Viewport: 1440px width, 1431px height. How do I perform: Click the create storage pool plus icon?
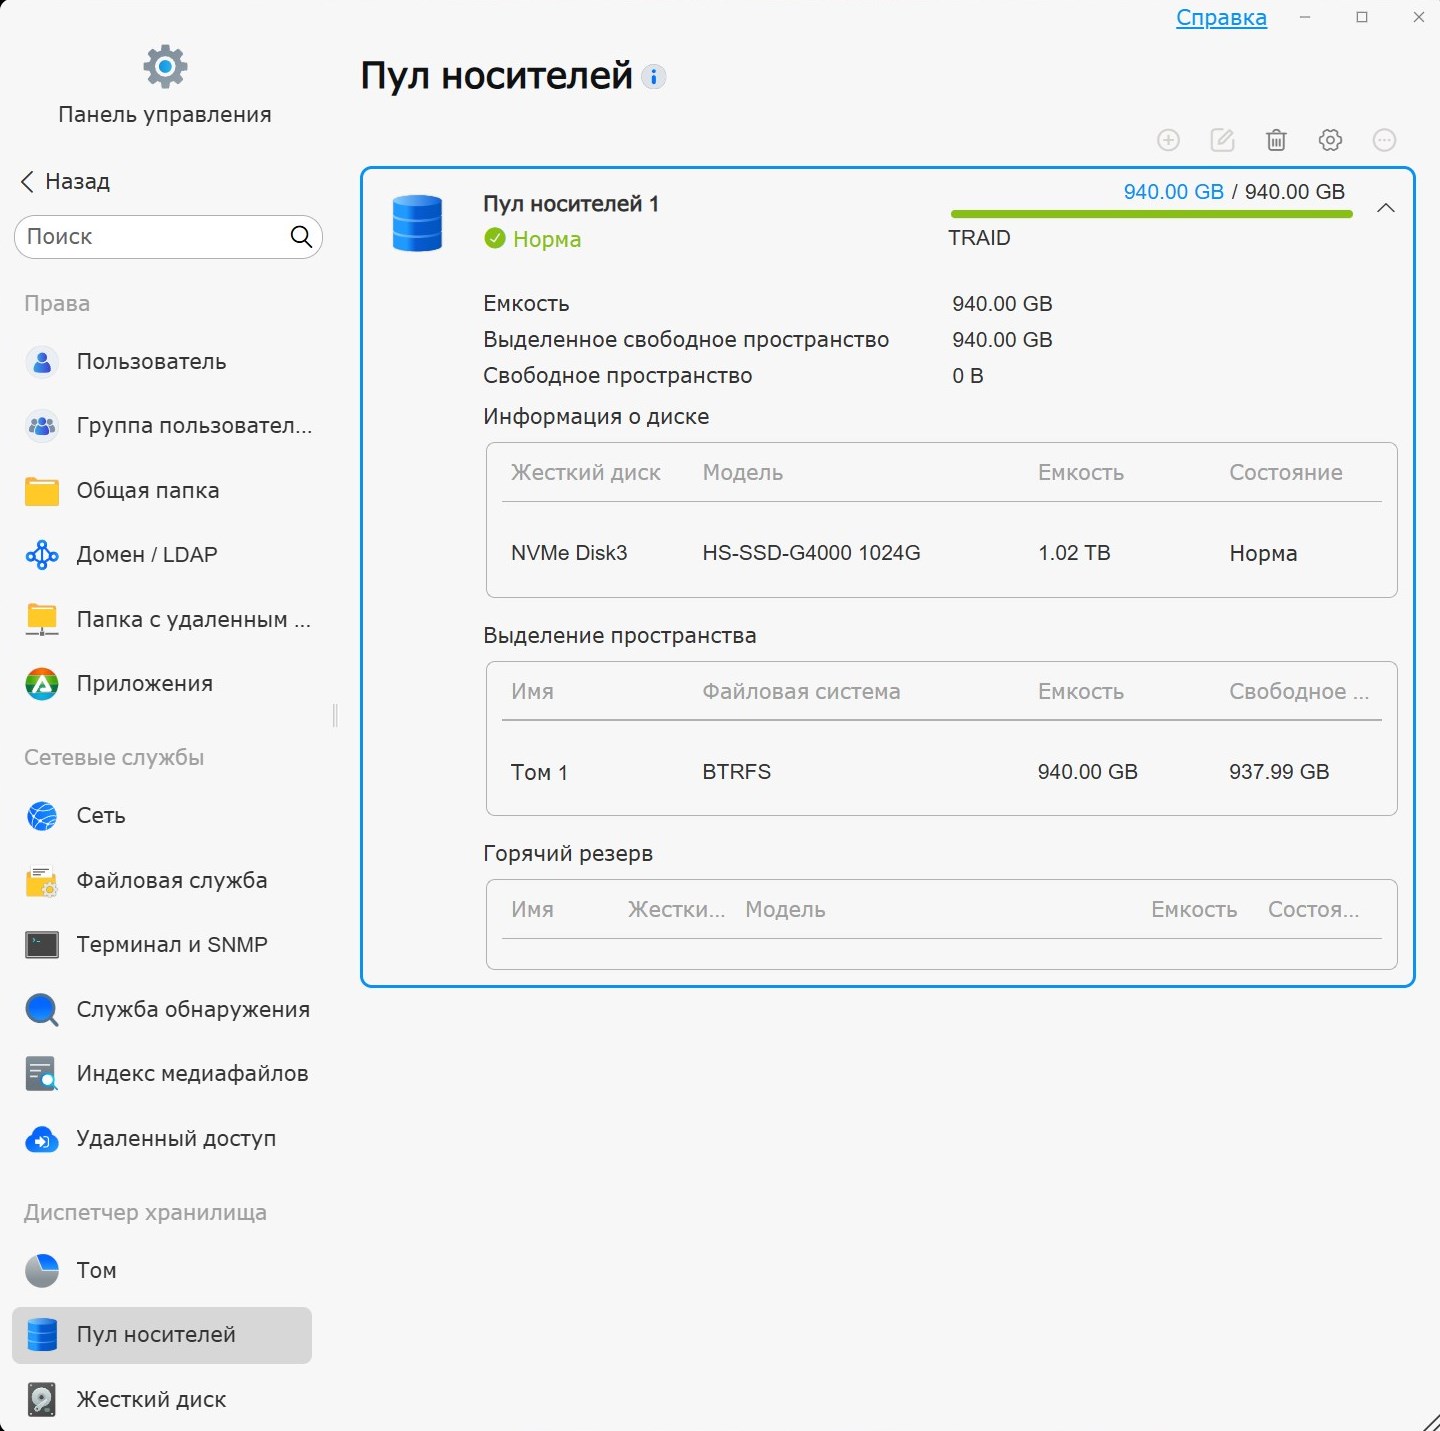(x=1168, y=140)
